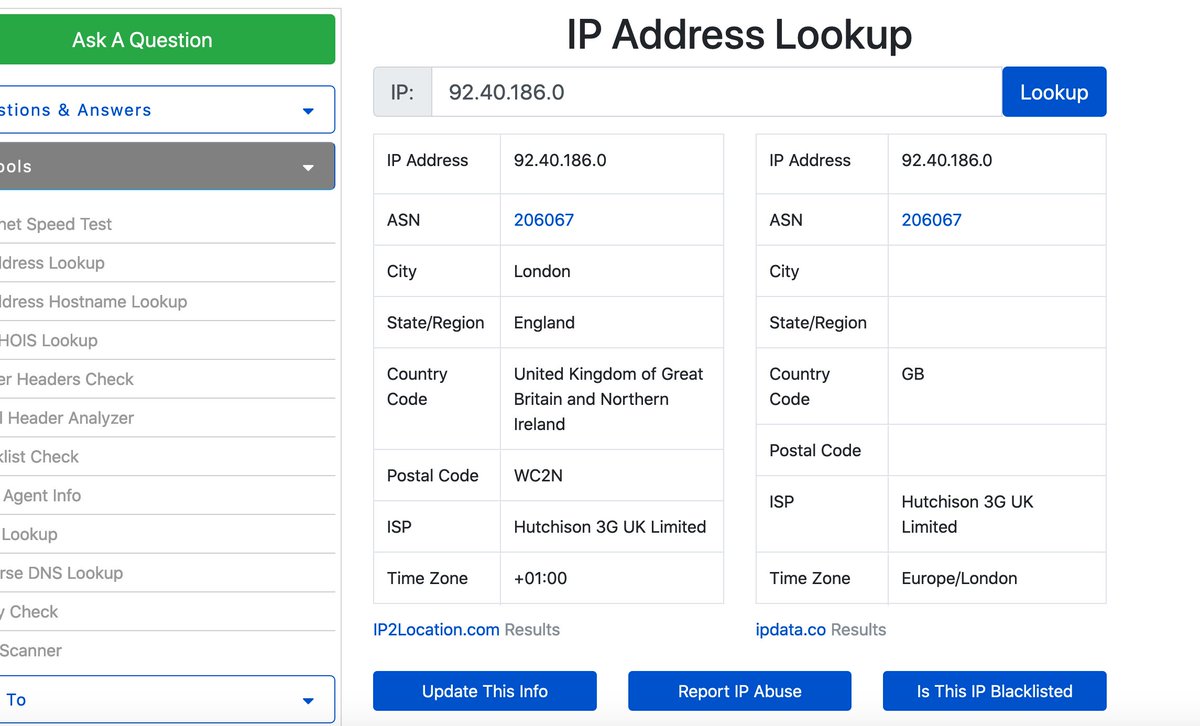1200x726 pixels.
Task: Click the blue Lookup button
Action: coord(1054,92)
